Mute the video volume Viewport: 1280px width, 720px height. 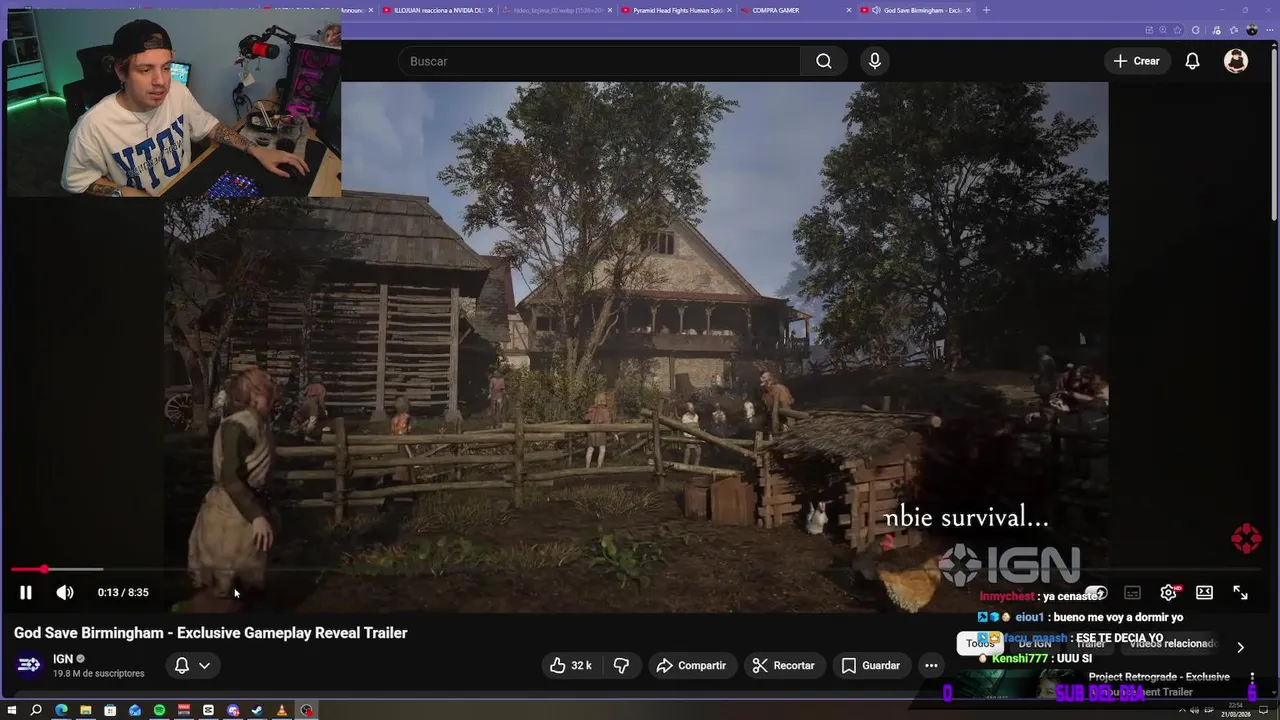pos(65,592)
